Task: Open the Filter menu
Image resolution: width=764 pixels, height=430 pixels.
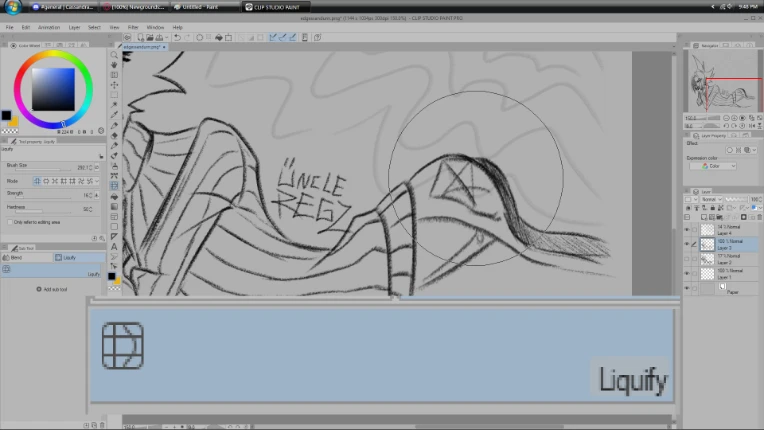Action: [x=133, y=27]
